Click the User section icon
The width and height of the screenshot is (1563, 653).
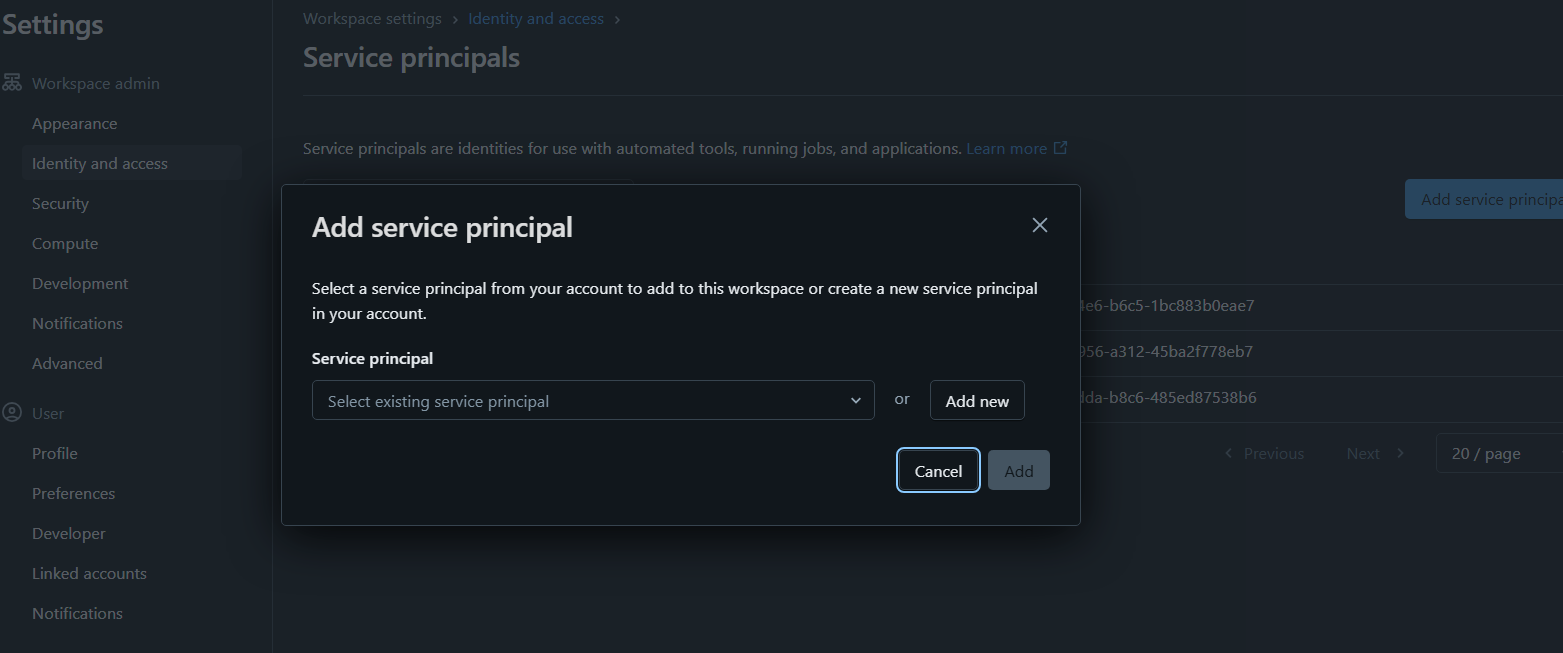click(x=12, y=413)
